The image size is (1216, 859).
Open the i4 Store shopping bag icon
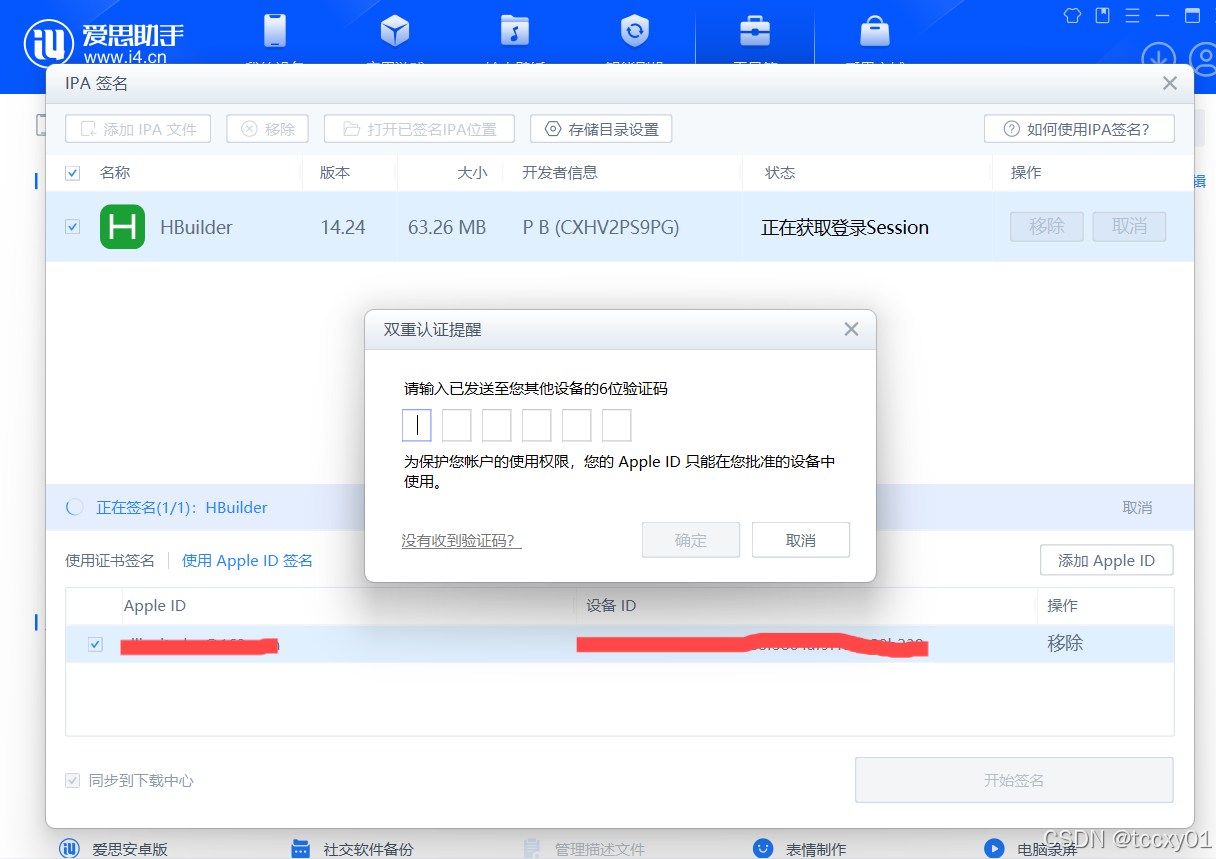click(874, 31)
